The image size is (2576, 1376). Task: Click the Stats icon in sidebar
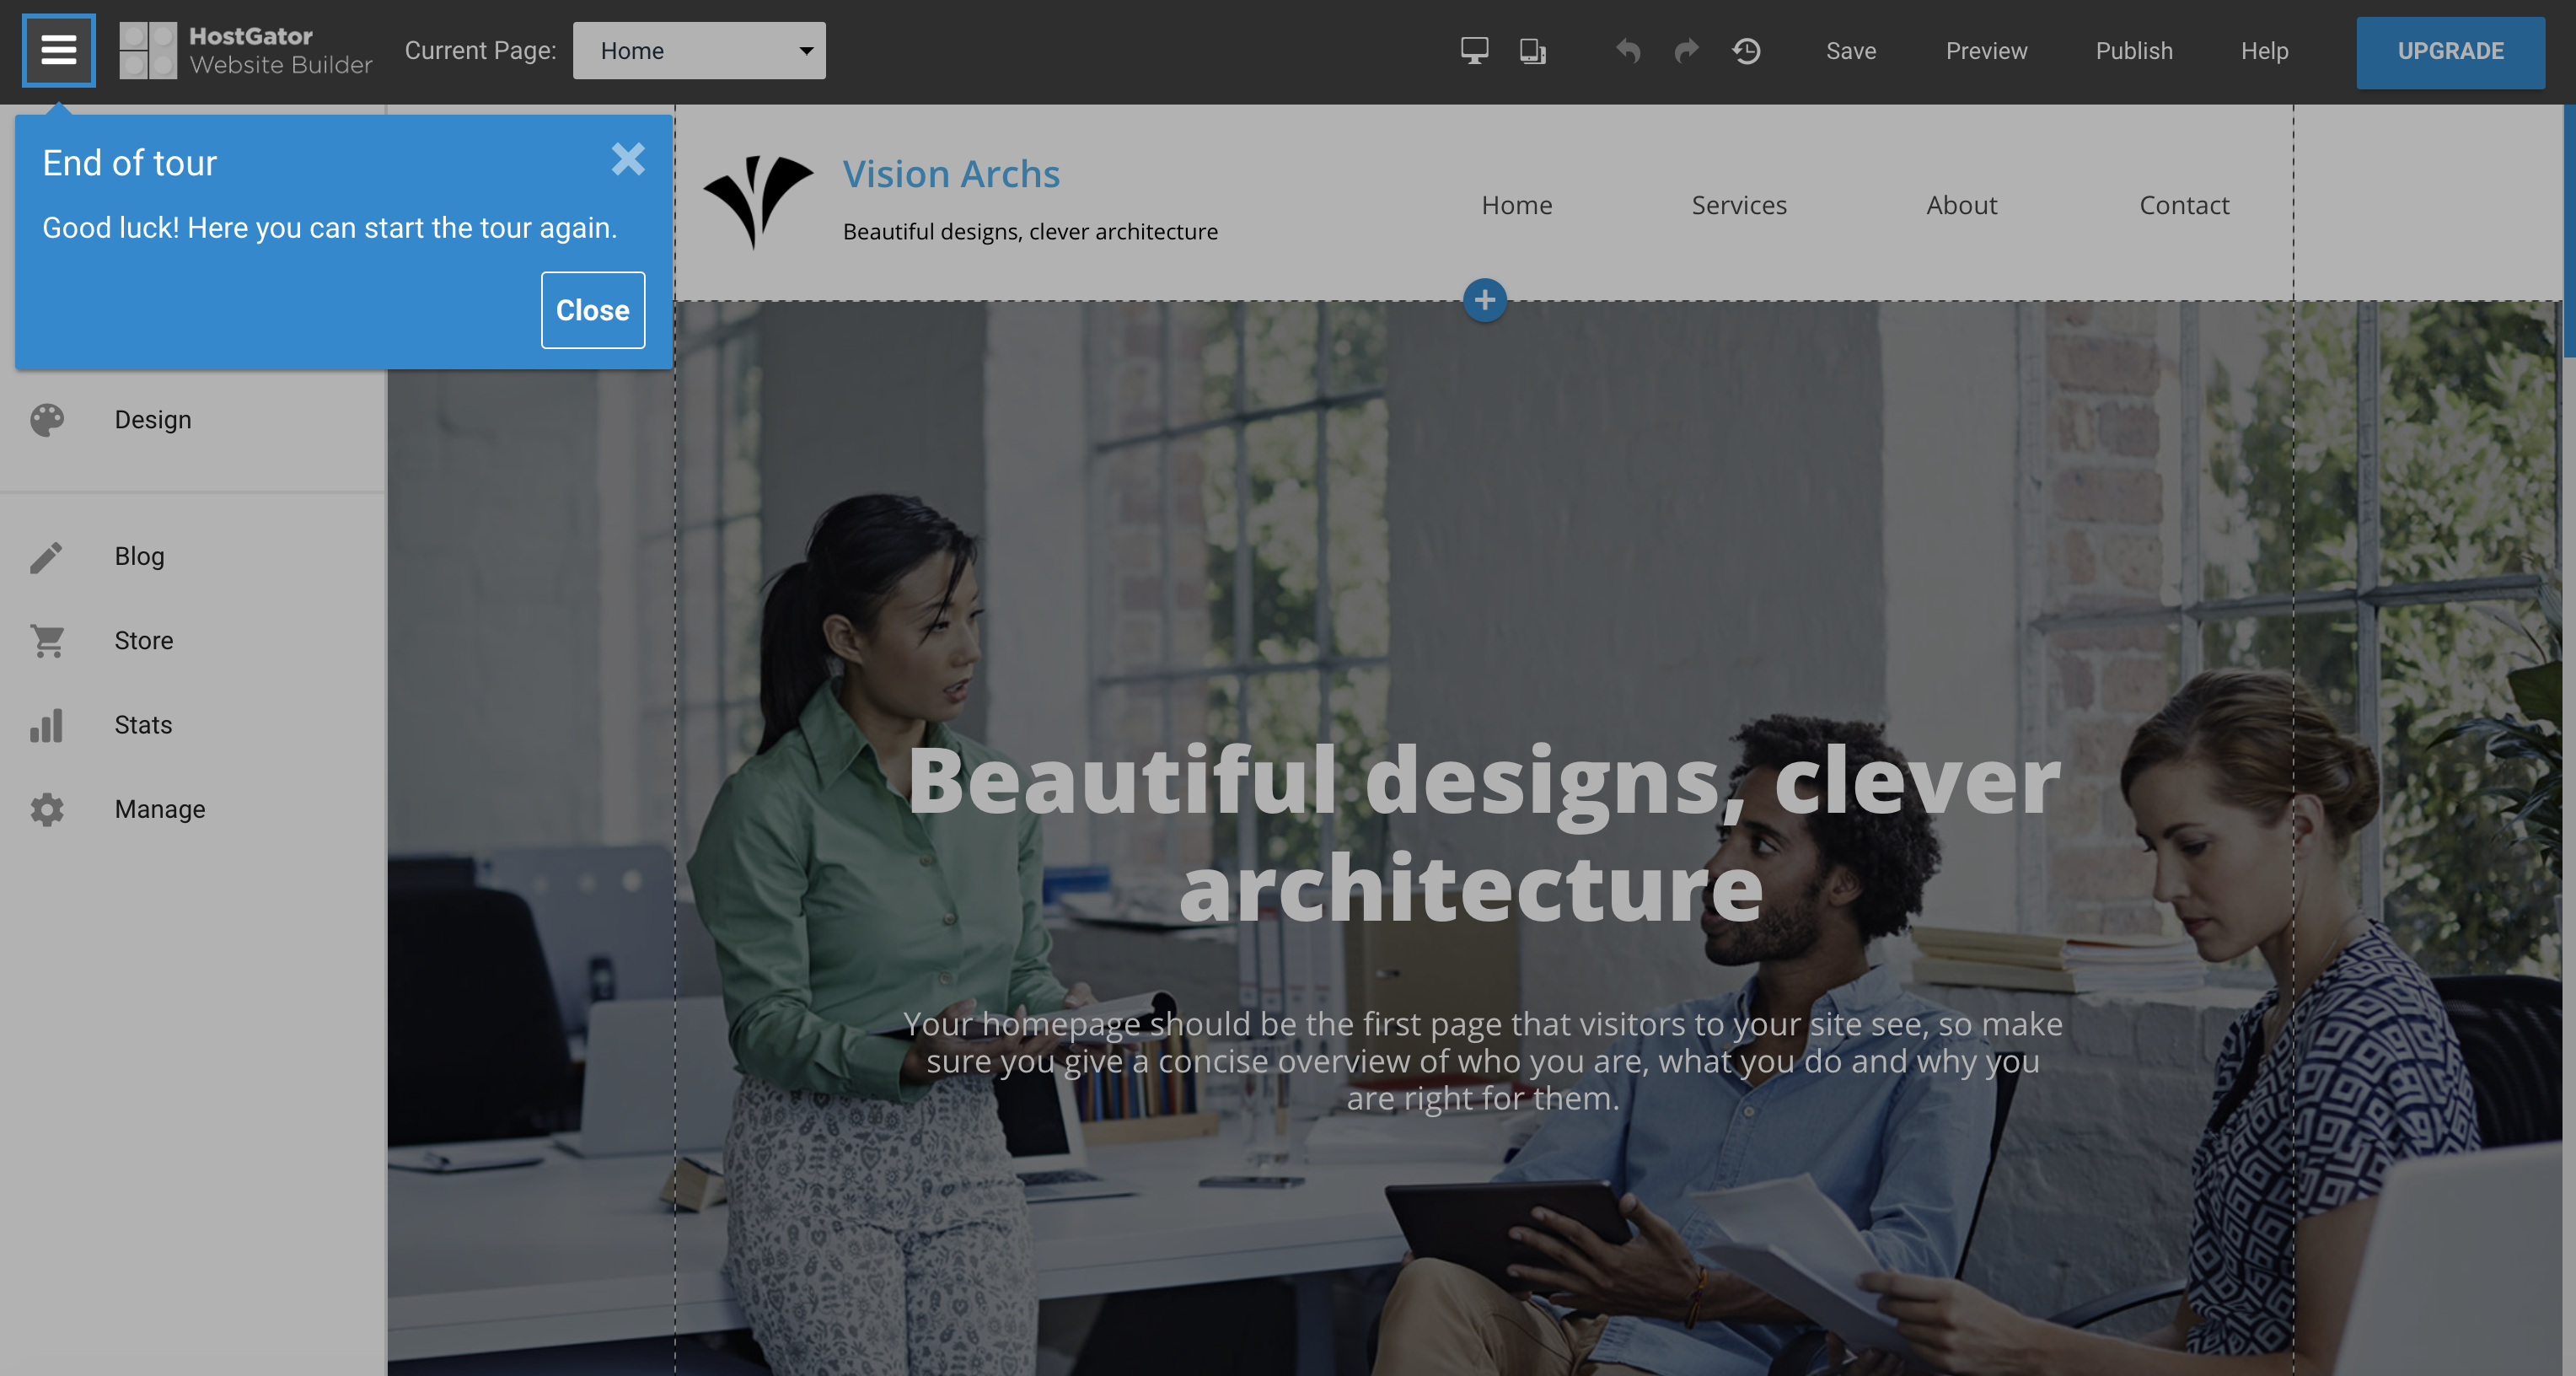pos(48,723)
